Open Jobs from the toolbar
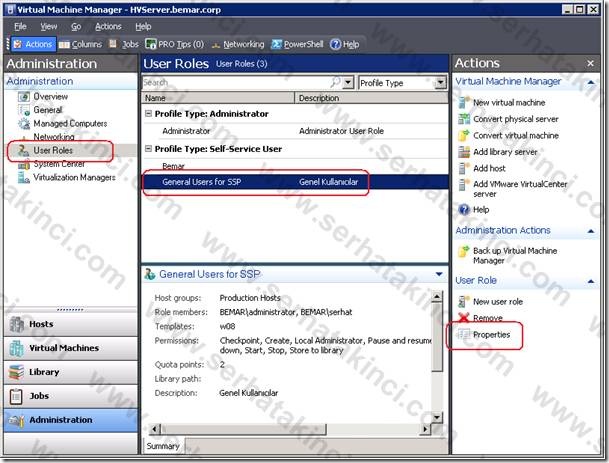This screenshot has width=609, height=463. [124, 44]
